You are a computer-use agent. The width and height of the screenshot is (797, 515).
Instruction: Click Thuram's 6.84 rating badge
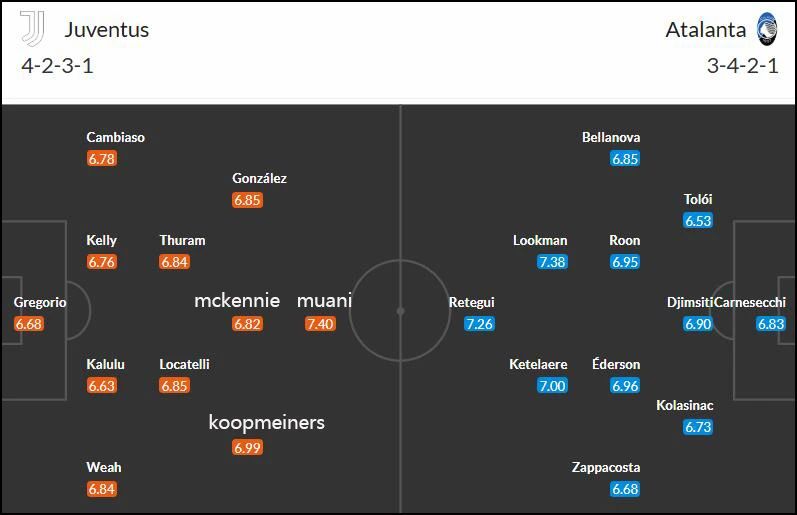pos(174,262)
